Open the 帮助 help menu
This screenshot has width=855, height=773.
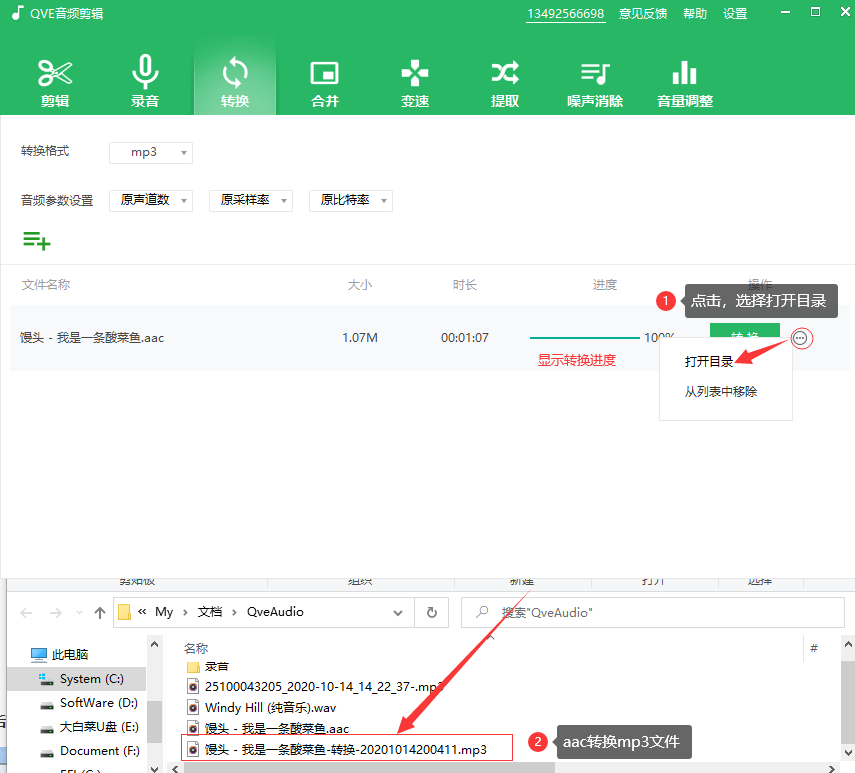point(695,14)
